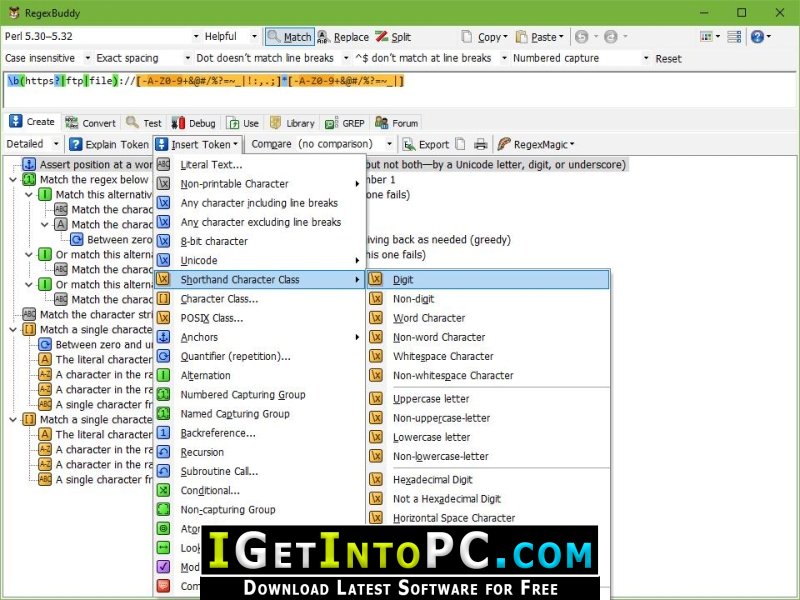Image resolution: width=800 pixels, height=600 pixels.
Task: Open the Non-printable Character submenu
Action: coord(260,184)
